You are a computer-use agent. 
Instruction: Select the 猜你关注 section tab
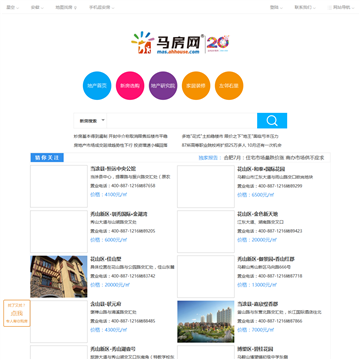tap(47, 158)
